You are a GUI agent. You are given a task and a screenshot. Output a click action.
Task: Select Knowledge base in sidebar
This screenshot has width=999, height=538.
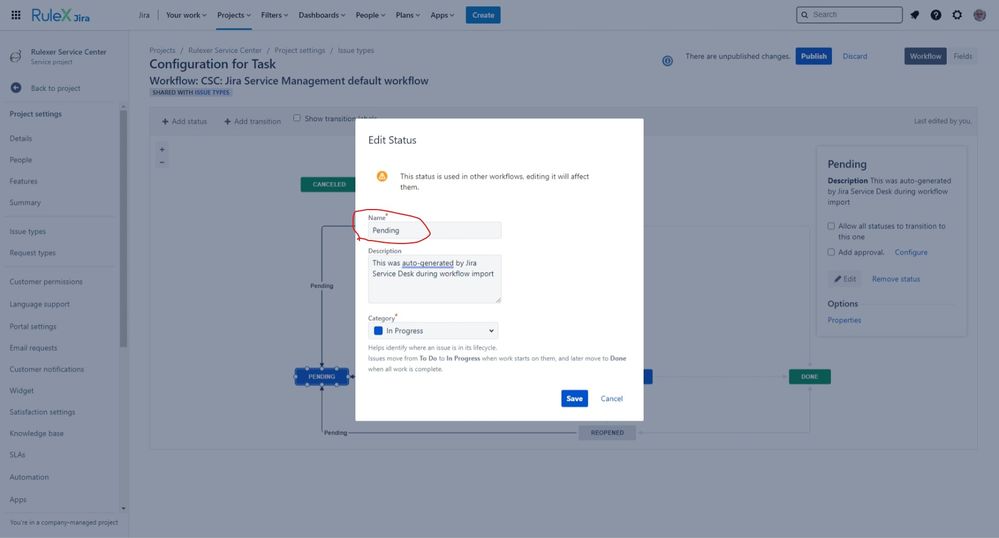click(36, 433)
